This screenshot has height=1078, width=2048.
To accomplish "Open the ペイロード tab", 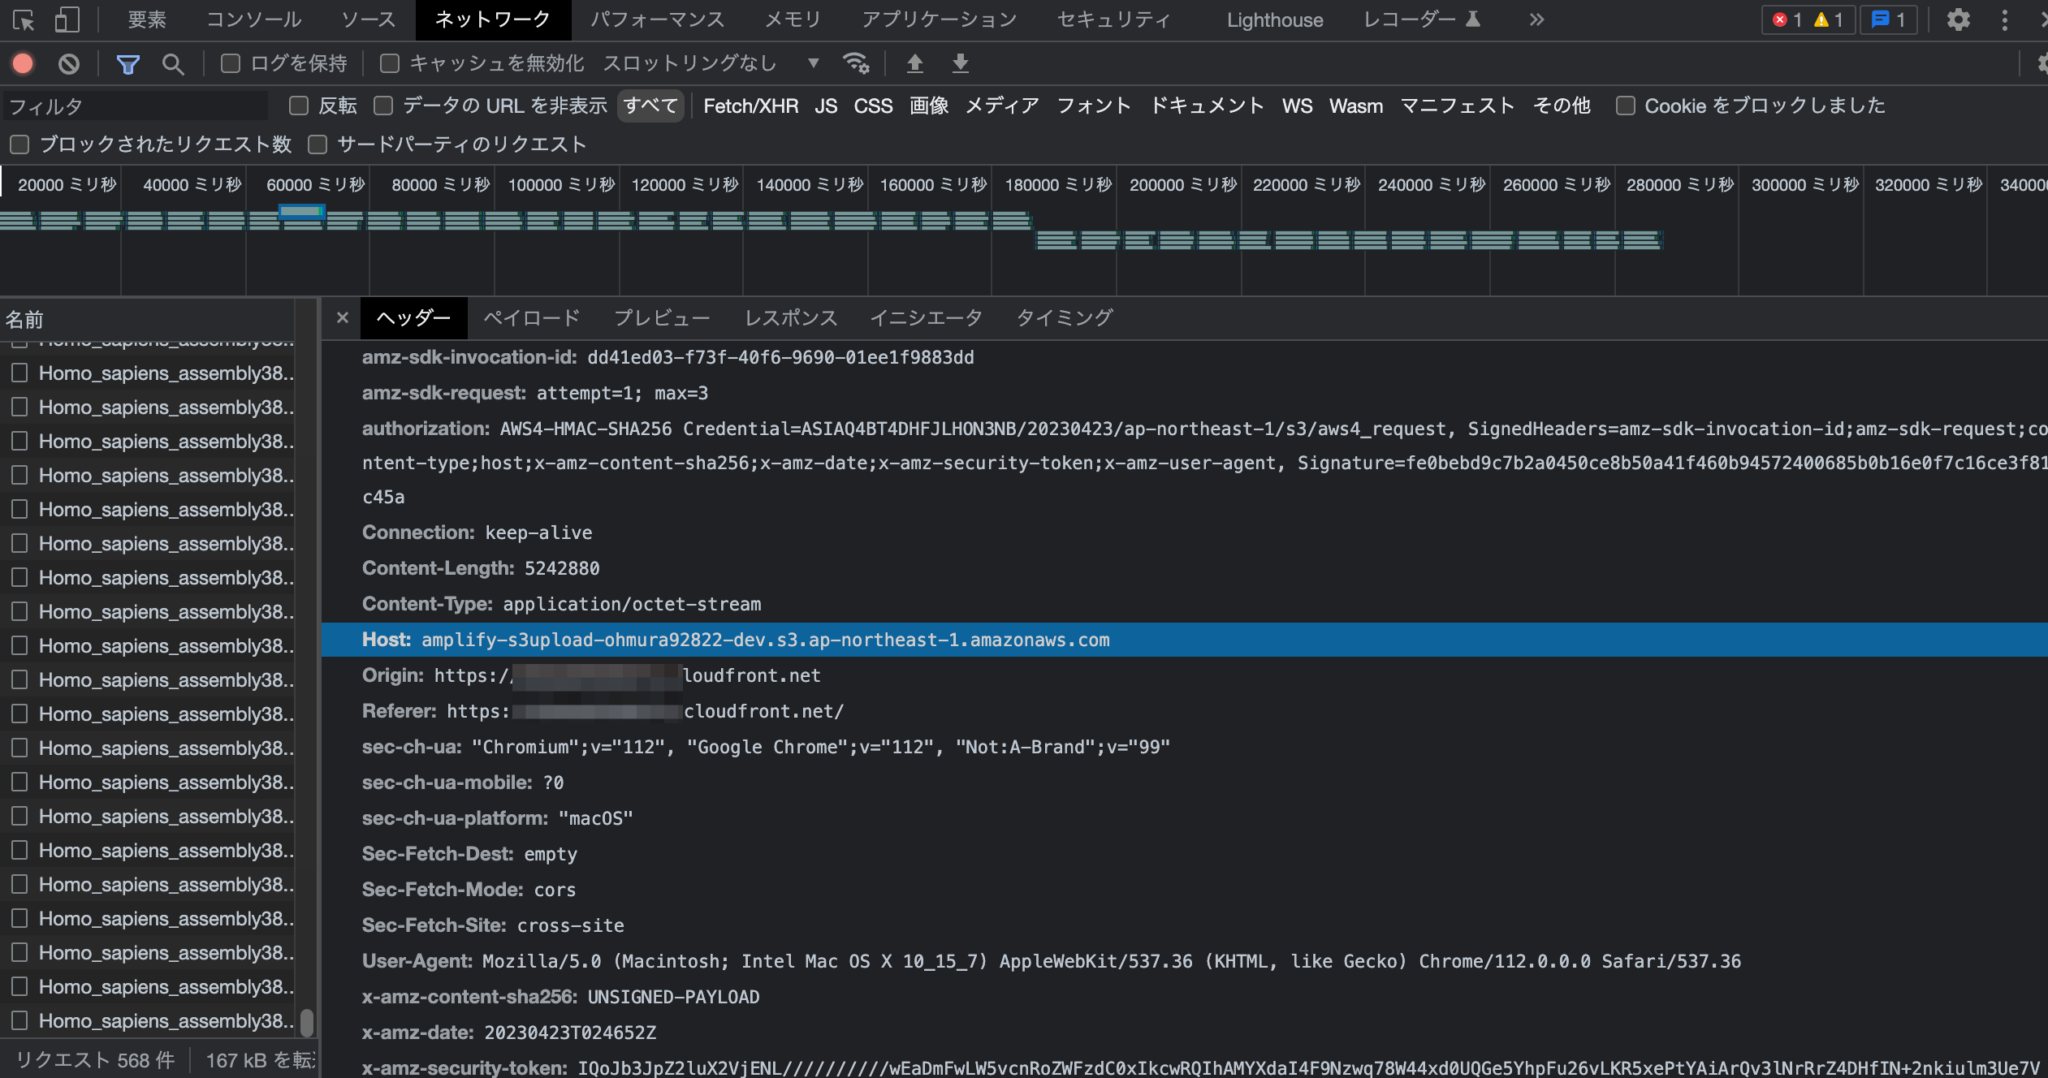I will tap(531, 317).
